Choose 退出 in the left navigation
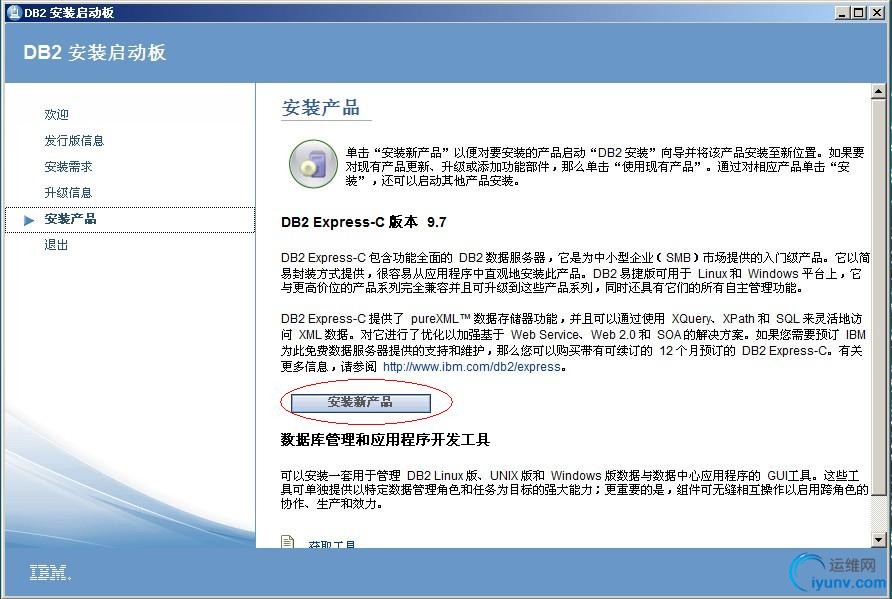Screen dimensions: 892x599 (x=56, y=245)
